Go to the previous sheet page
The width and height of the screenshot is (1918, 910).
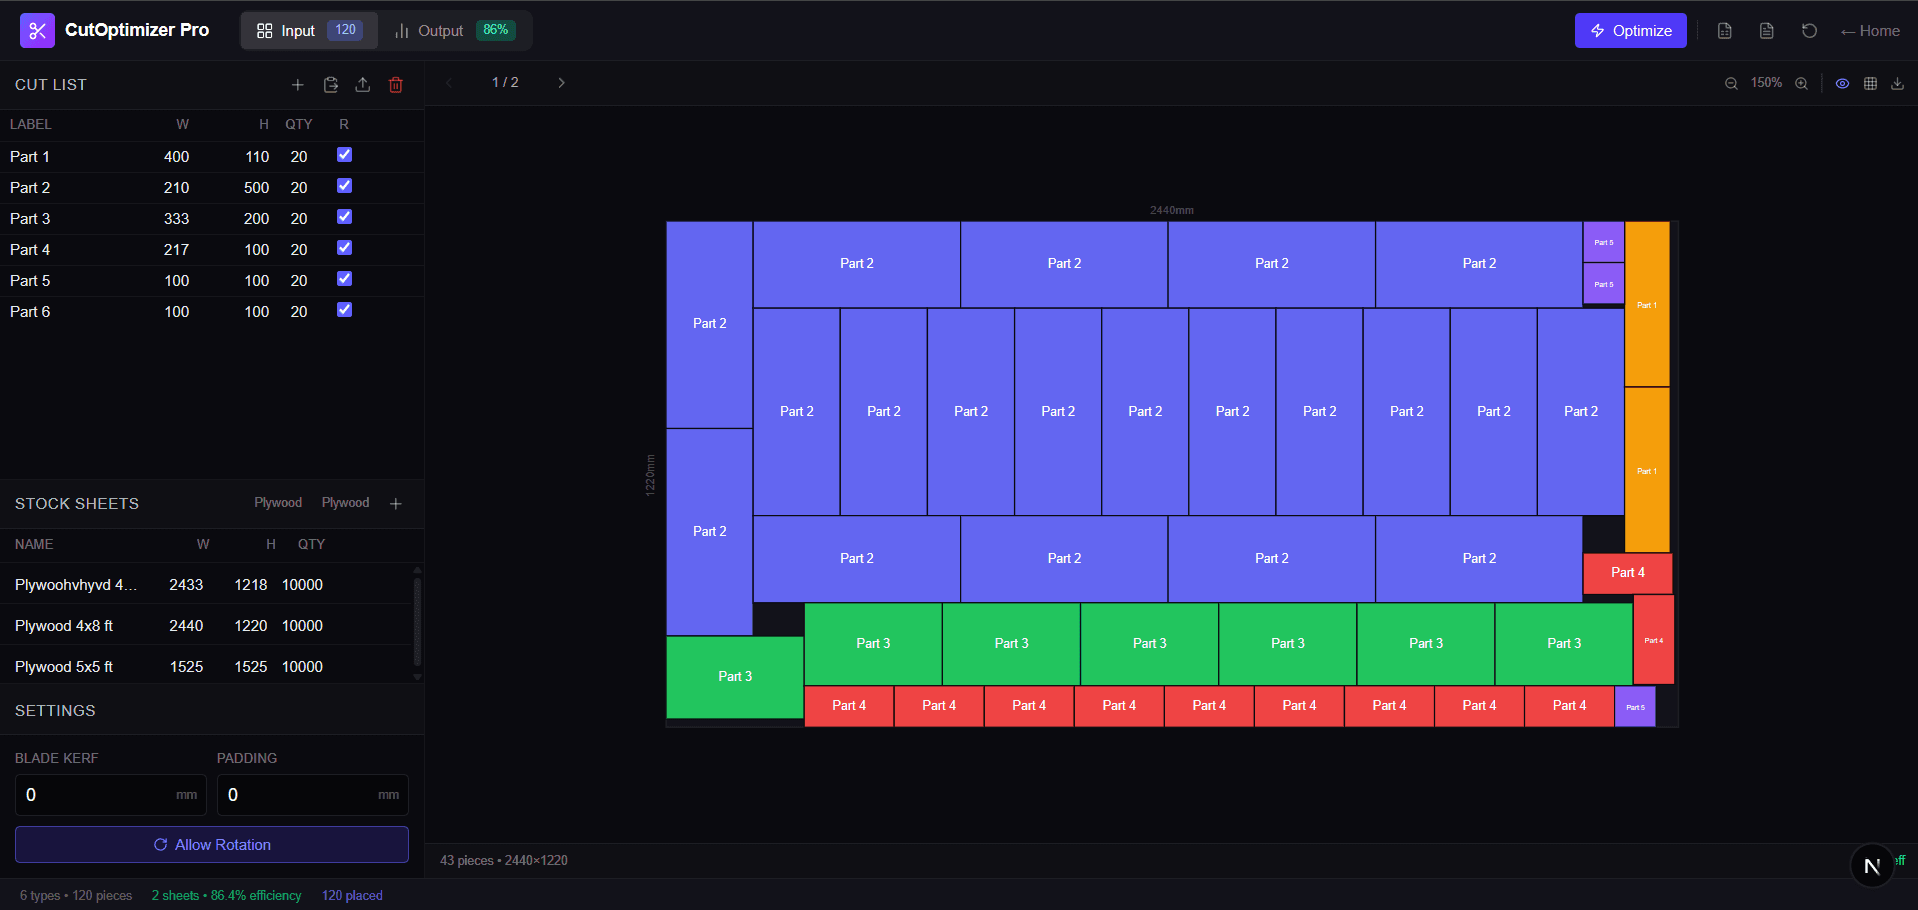click(449, 83)
